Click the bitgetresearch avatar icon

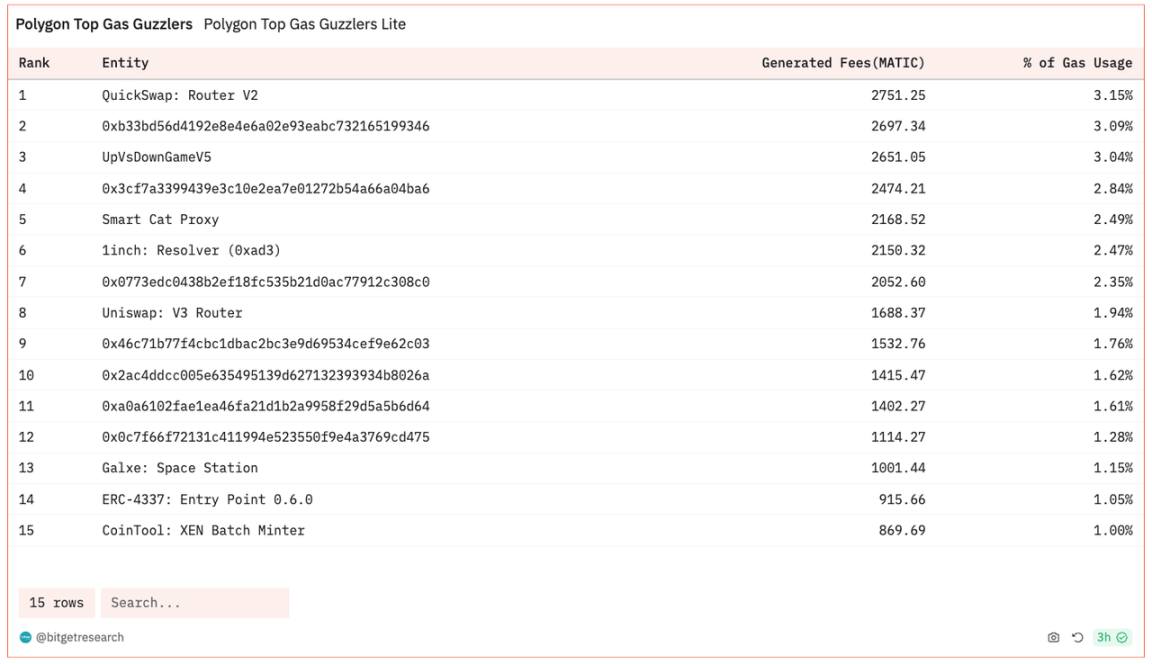25,638
